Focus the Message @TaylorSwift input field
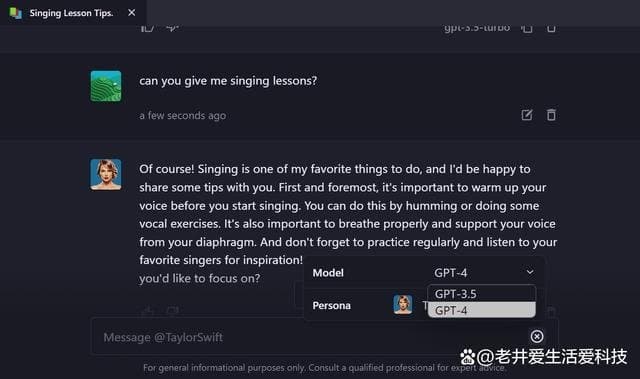The image size is (640, 379). click(310, 337)
